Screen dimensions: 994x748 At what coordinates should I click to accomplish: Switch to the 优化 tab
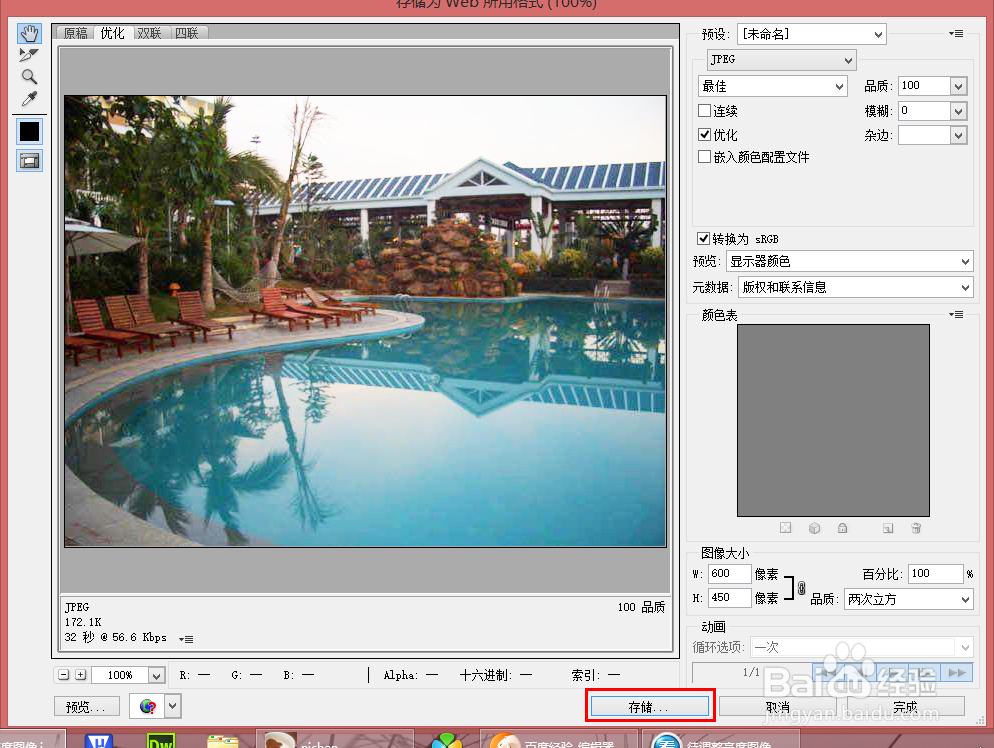tap(112, 33)
